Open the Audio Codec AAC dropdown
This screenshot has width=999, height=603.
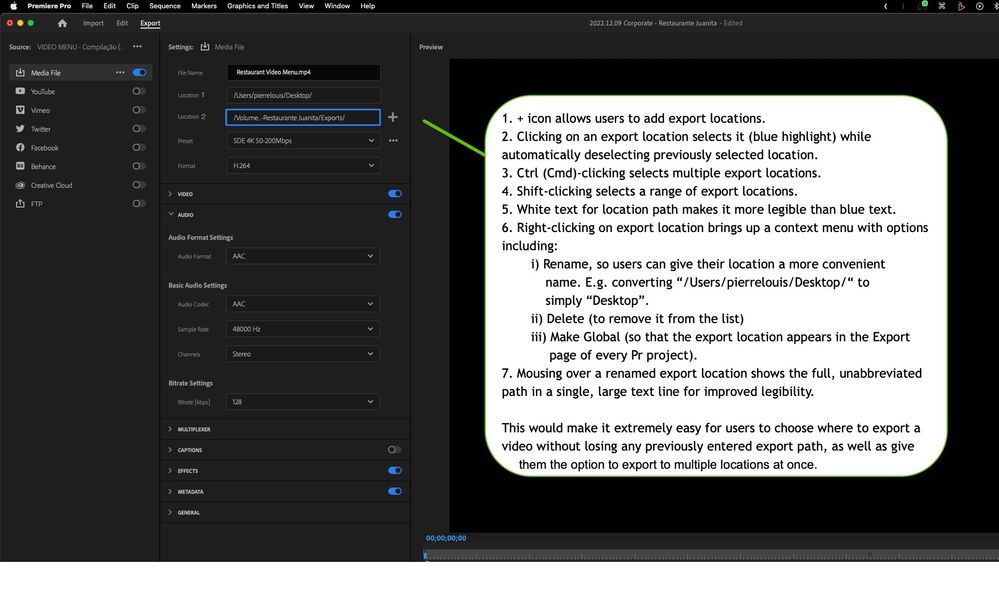pos(303,304)
